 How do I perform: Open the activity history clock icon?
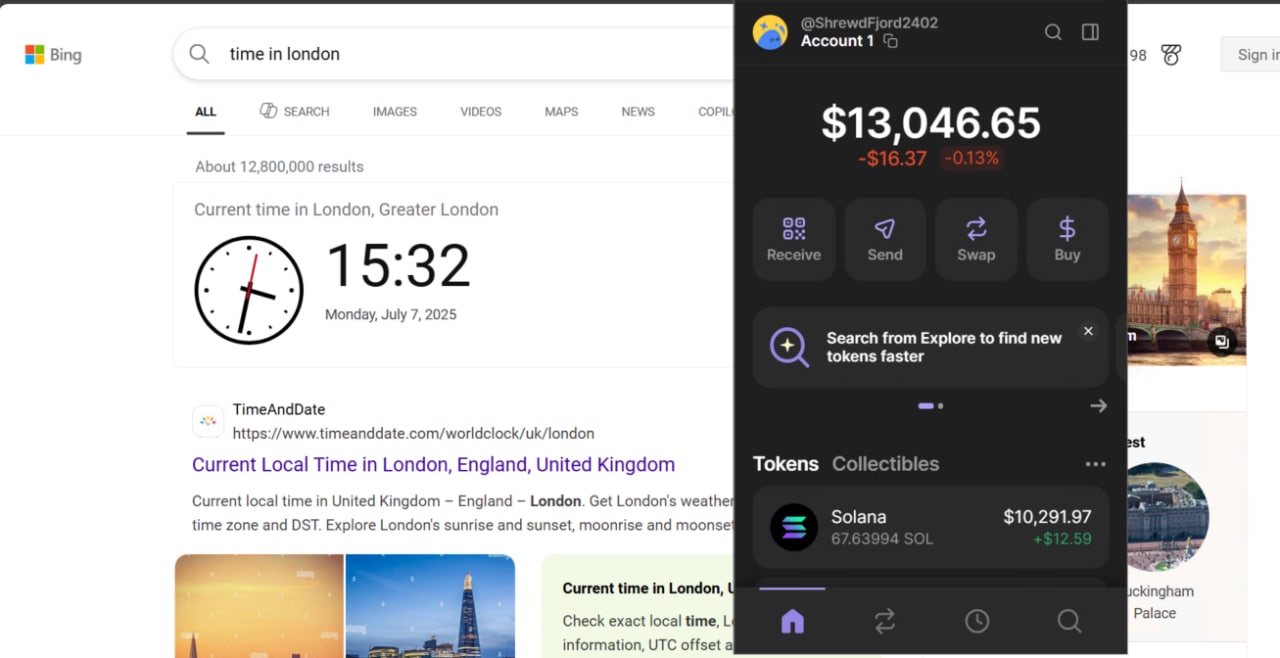coord(977,621)
